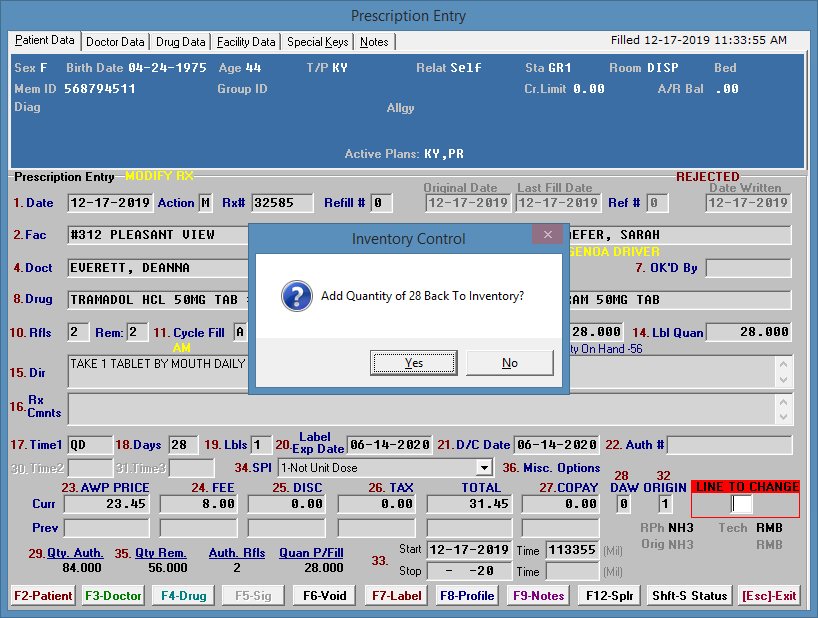The image size is (818, 618).
Task: Select the Facility Data tab
Action: 246,42
